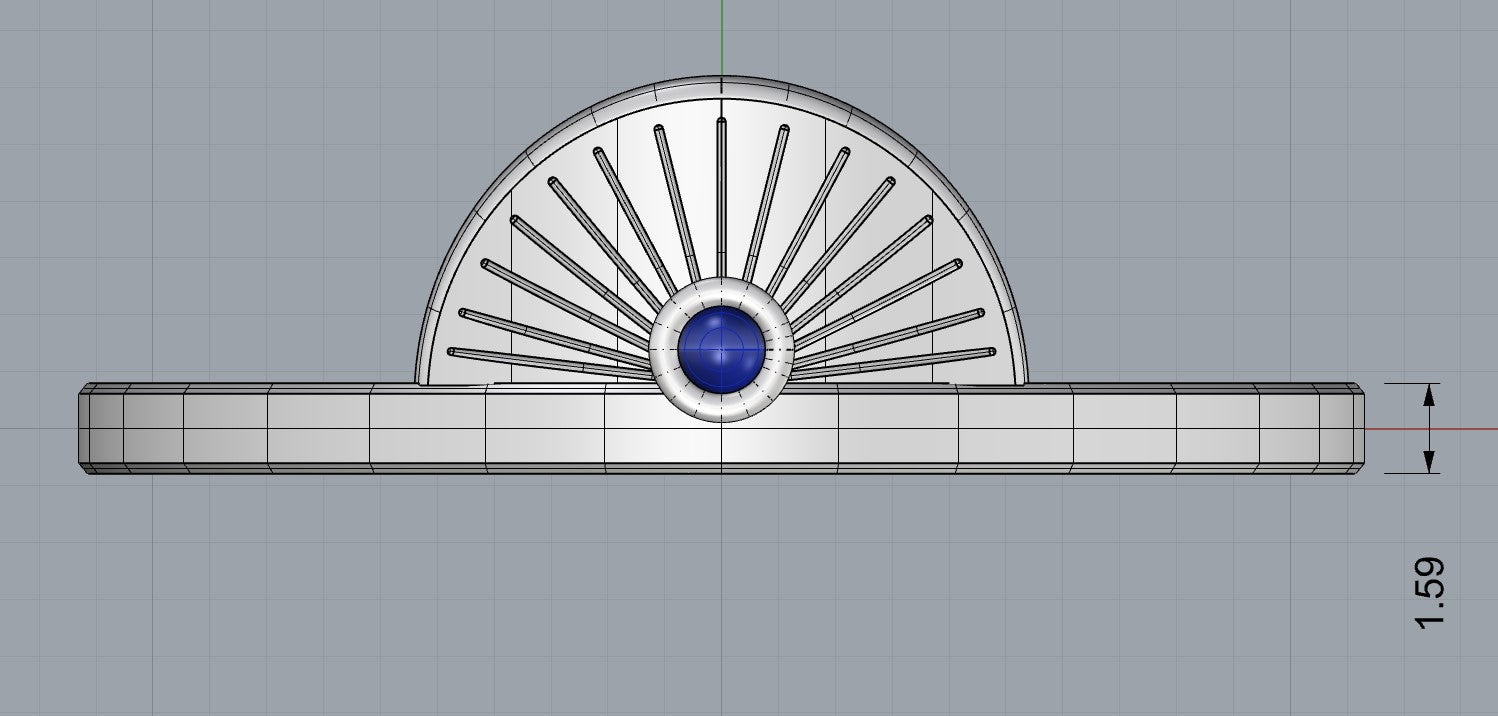Click the dimension's bottom extension line
Viewport: 1498px width, 716px height.
point(1400,473)
